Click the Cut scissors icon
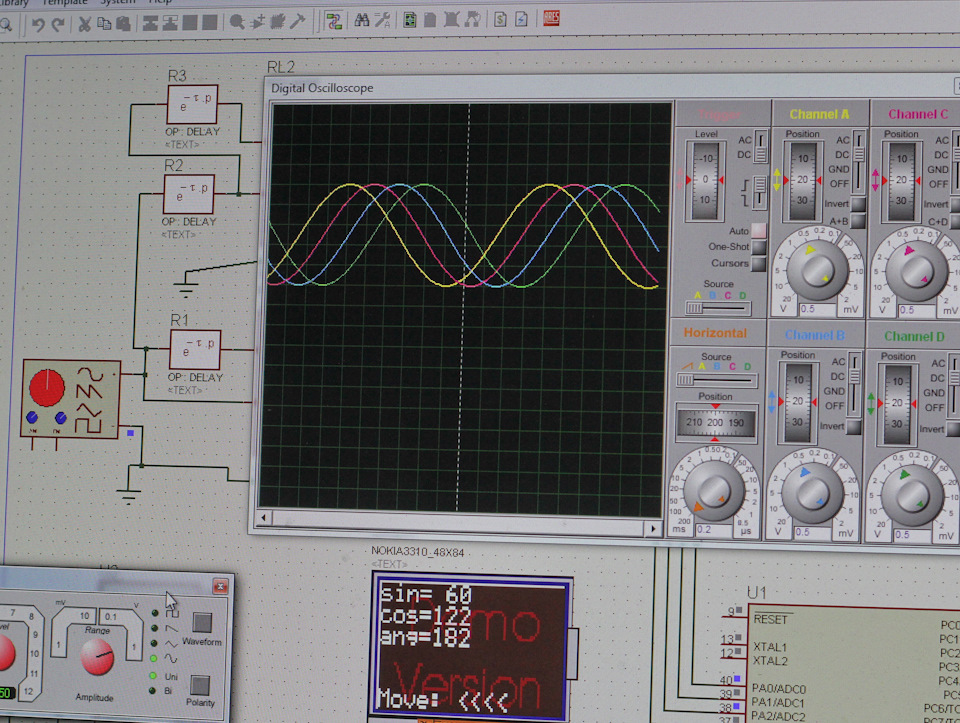The width and height of the screenshot is (960, 723). coord(85,24)
